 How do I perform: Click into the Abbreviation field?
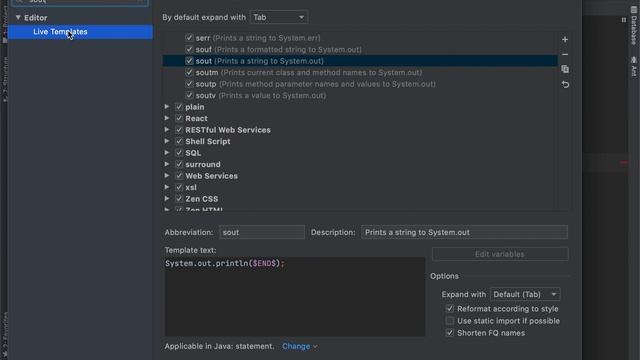coord(262,232)
